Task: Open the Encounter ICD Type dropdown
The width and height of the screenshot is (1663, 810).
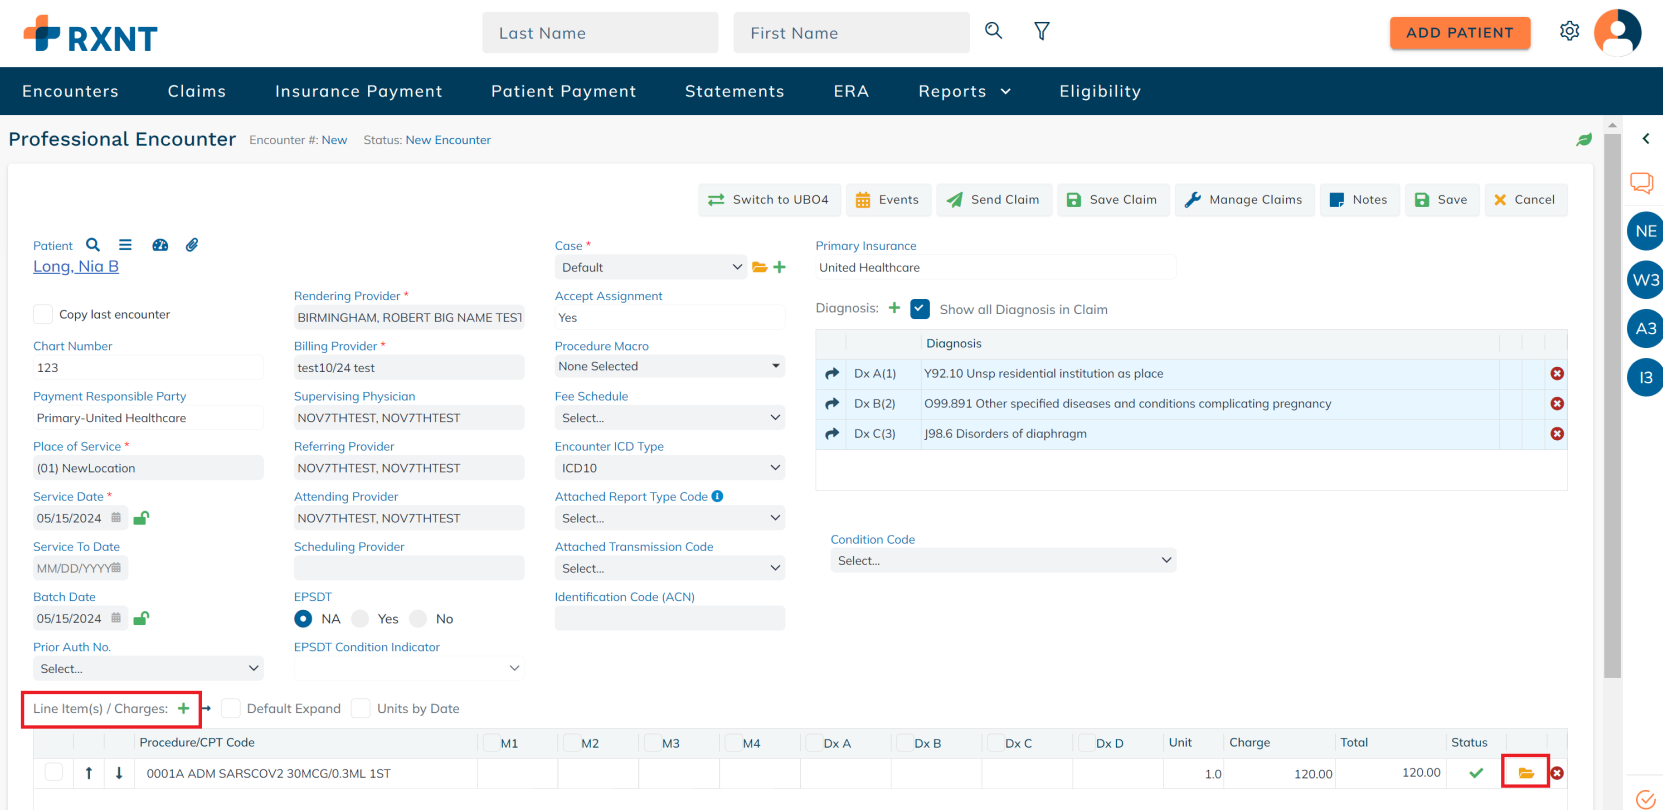Action: [x=669, y=468]
